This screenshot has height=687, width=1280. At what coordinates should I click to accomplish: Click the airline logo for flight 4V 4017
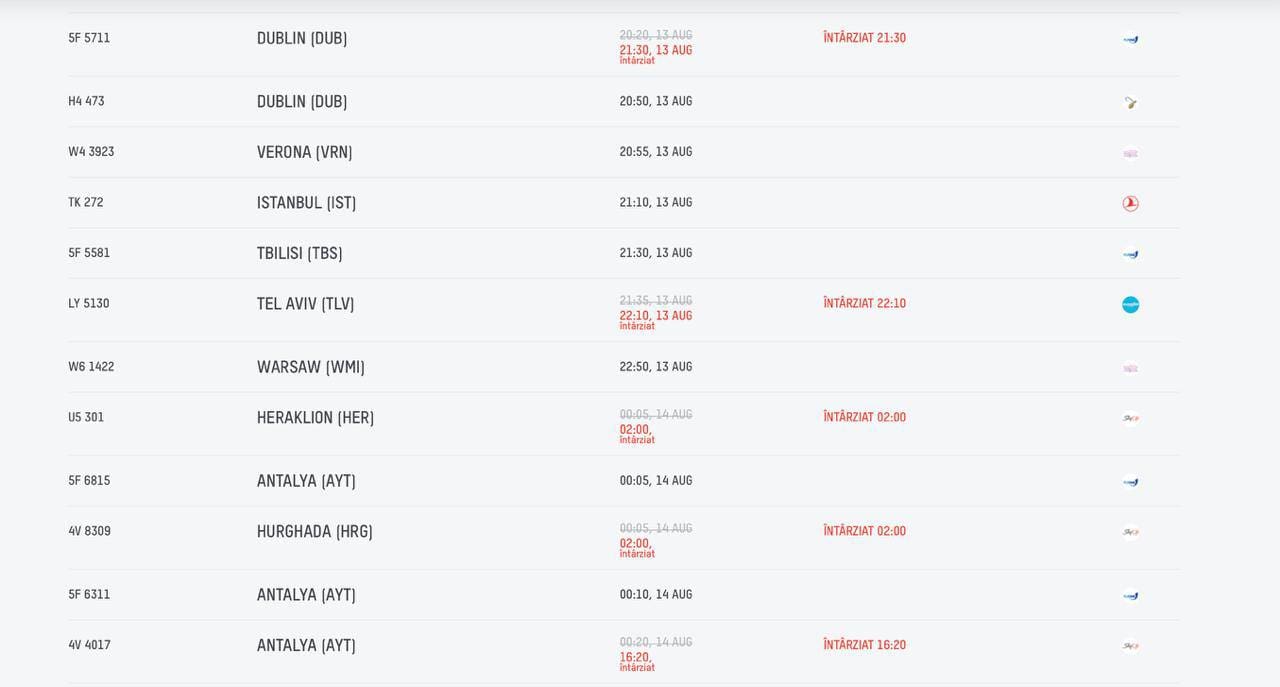1130,646
